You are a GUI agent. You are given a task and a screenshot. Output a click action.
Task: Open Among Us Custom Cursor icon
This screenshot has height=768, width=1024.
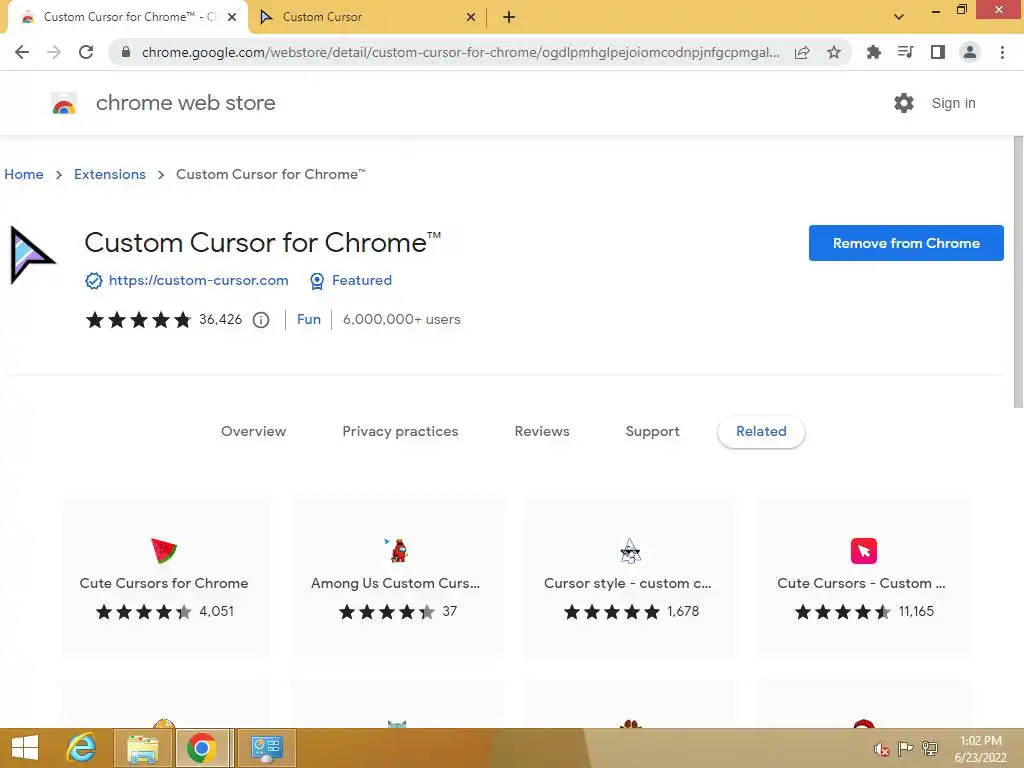[396, 551]
